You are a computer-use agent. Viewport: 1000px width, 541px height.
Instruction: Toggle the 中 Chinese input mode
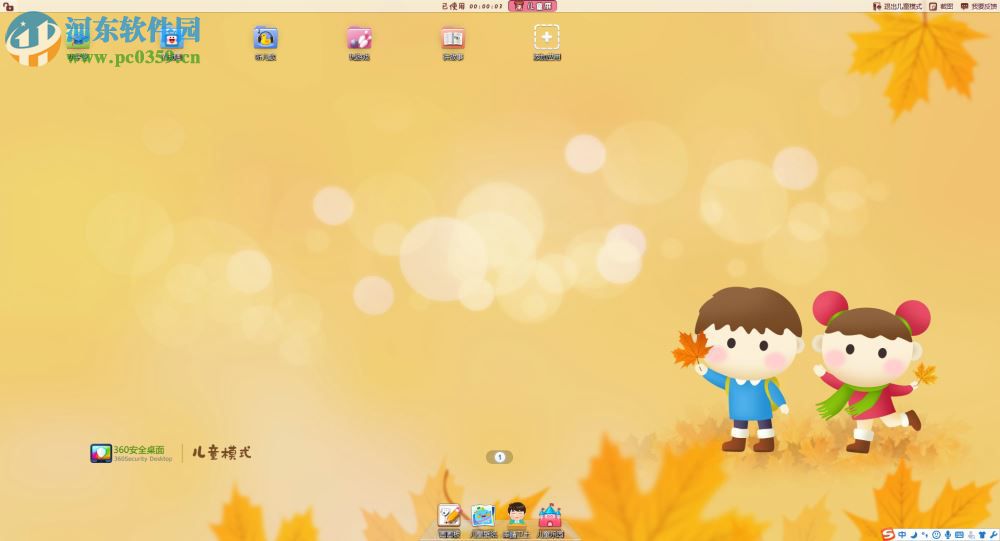click(x=902, y=535)
